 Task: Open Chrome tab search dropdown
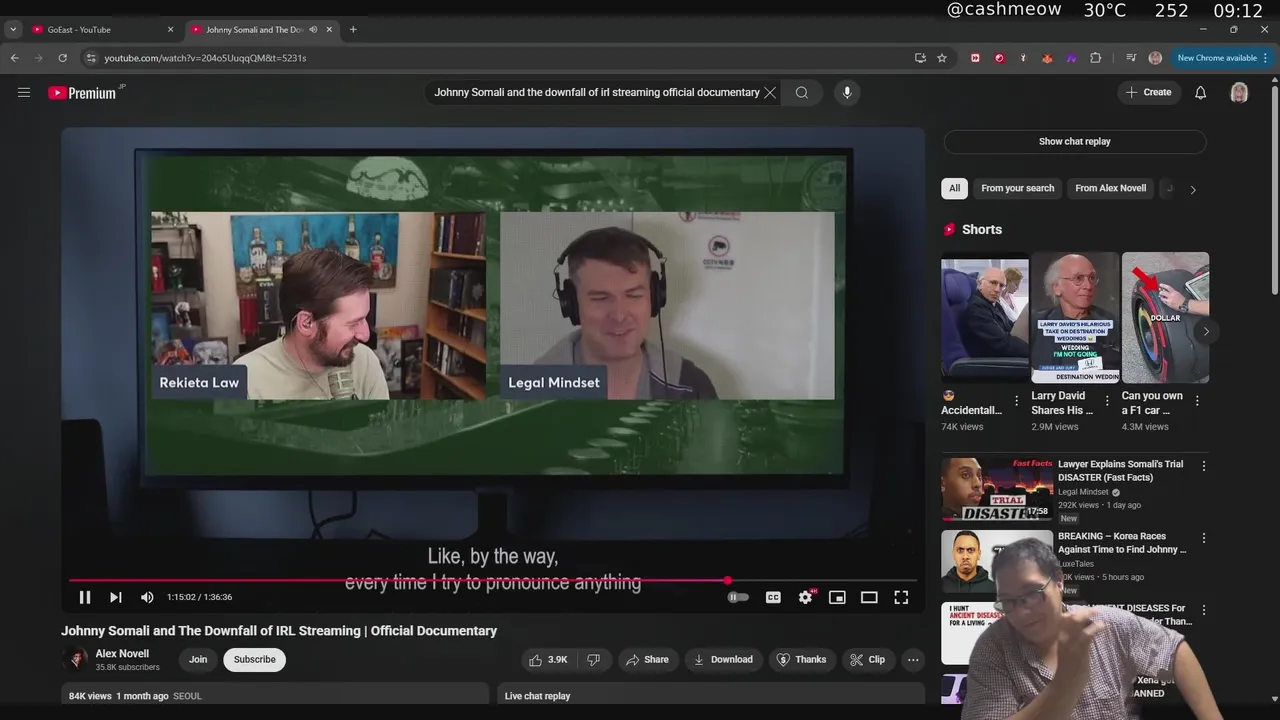13,30
